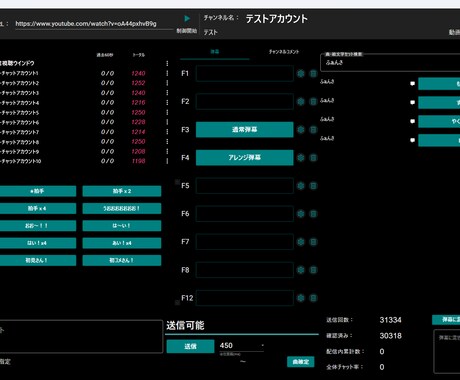Viewport: 460px width, 380px height.
Task: Click the trash icon beside F12
Action: 313,298
